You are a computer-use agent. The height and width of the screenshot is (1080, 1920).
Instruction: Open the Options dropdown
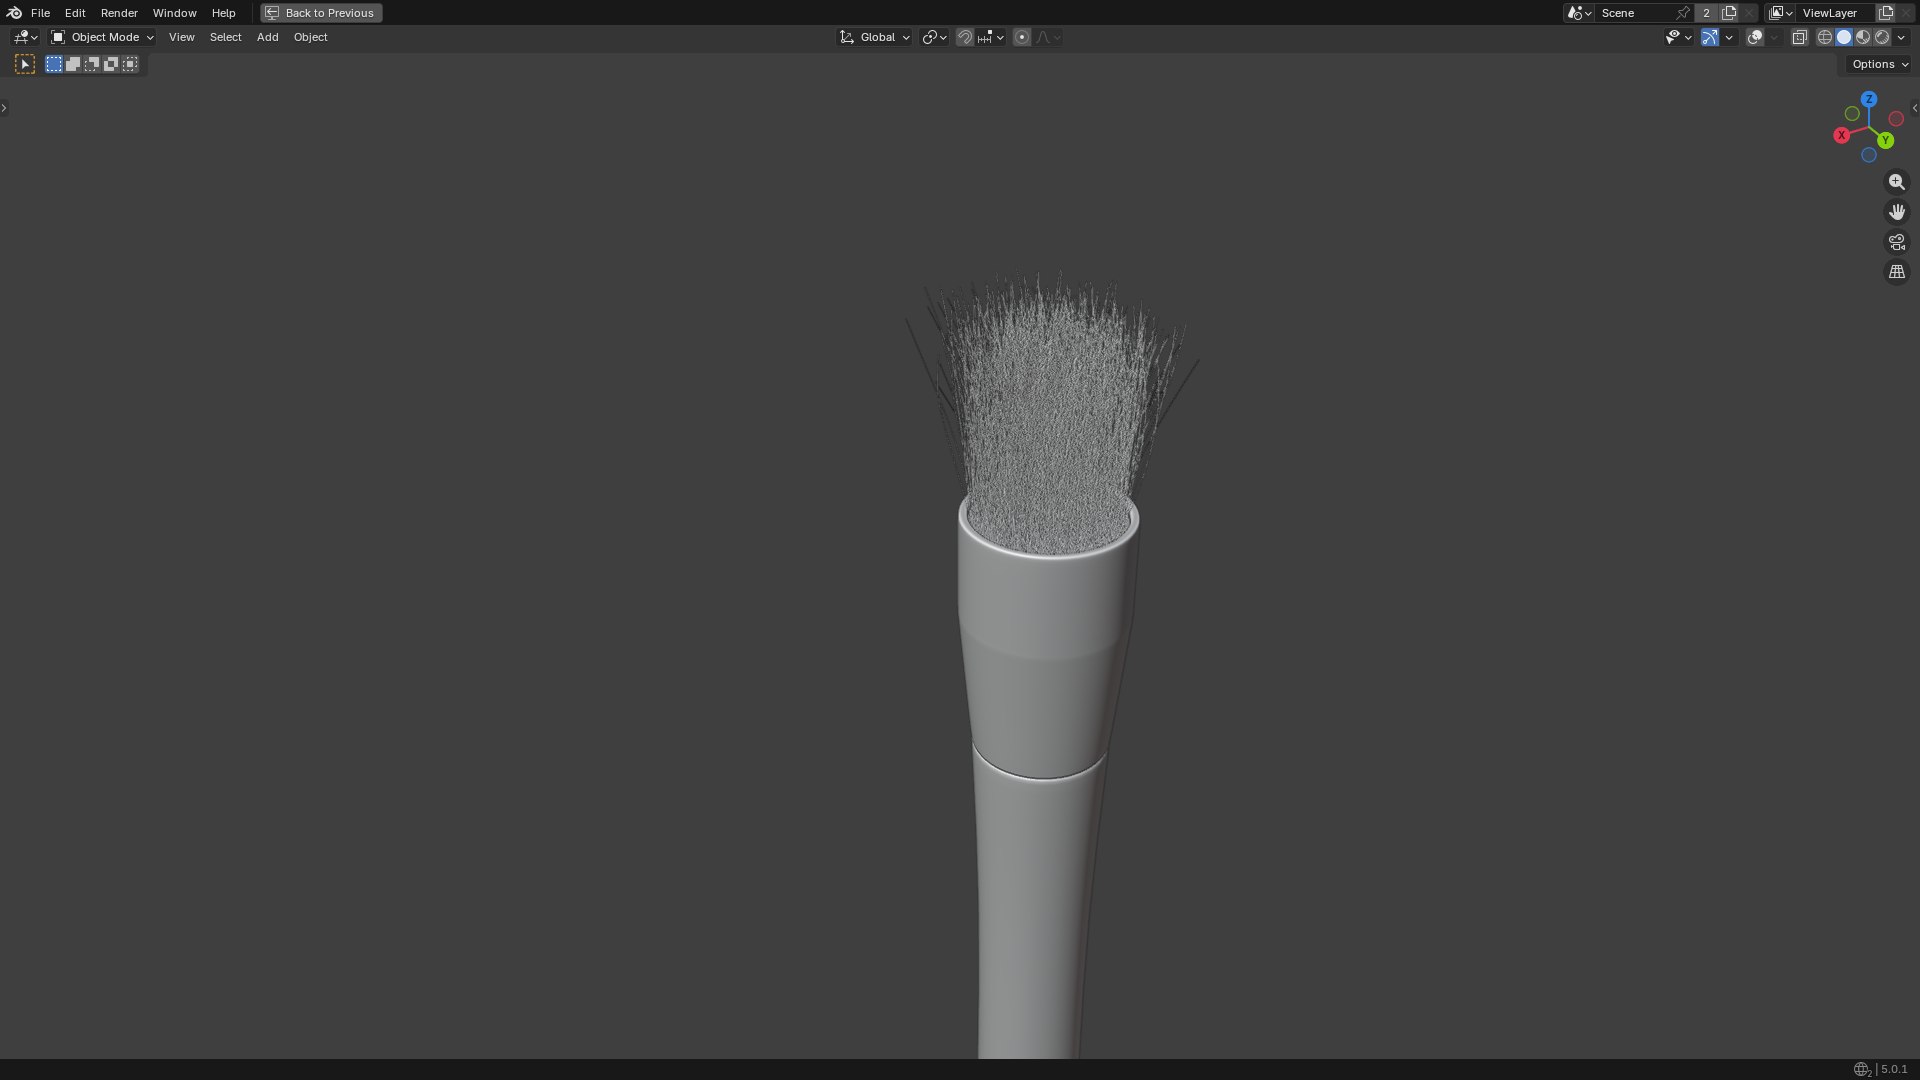coord(1879,64)
